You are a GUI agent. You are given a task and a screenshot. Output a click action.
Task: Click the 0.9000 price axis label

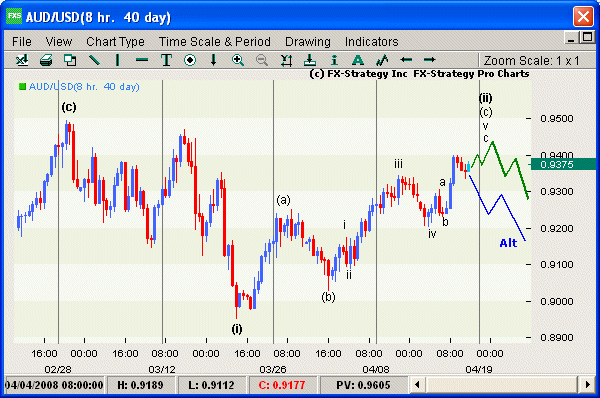click(x=557, y=302)
